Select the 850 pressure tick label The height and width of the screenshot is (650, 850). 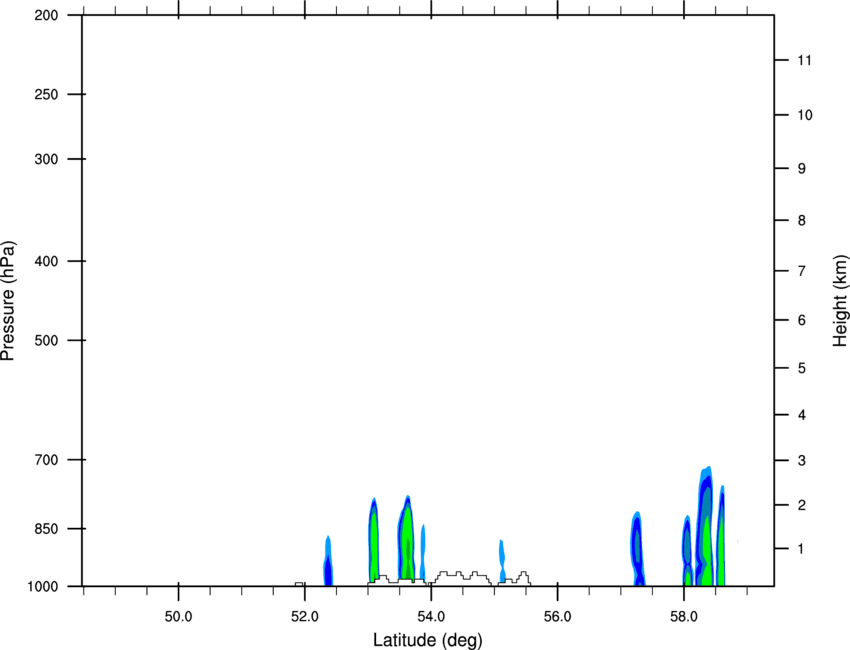(x=46, y=528)
